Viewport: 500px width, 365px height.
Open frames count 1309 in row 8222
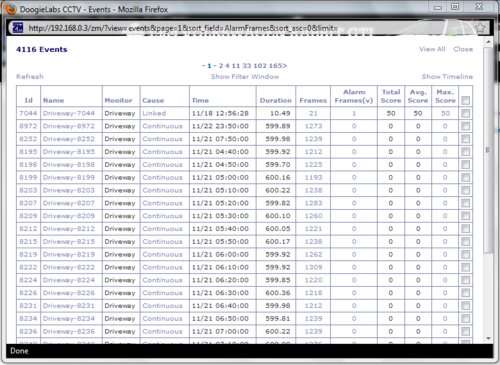click(x=313, y=267)
